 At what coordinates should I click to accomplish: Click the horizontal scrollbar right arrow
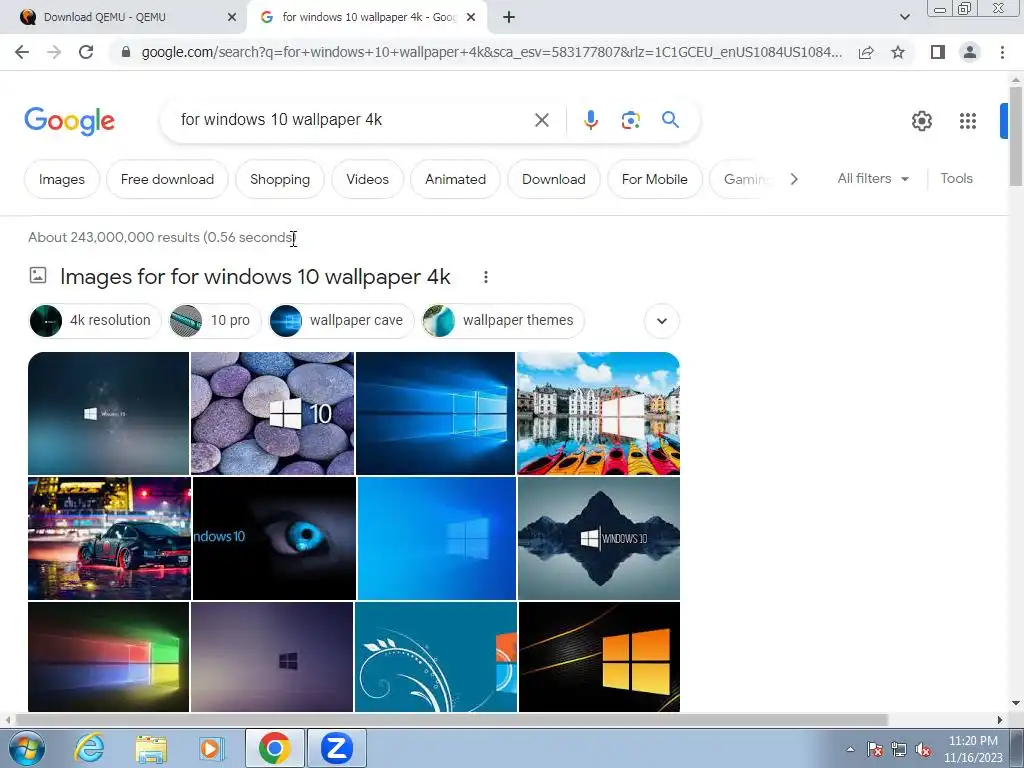tap(1000, 720)
